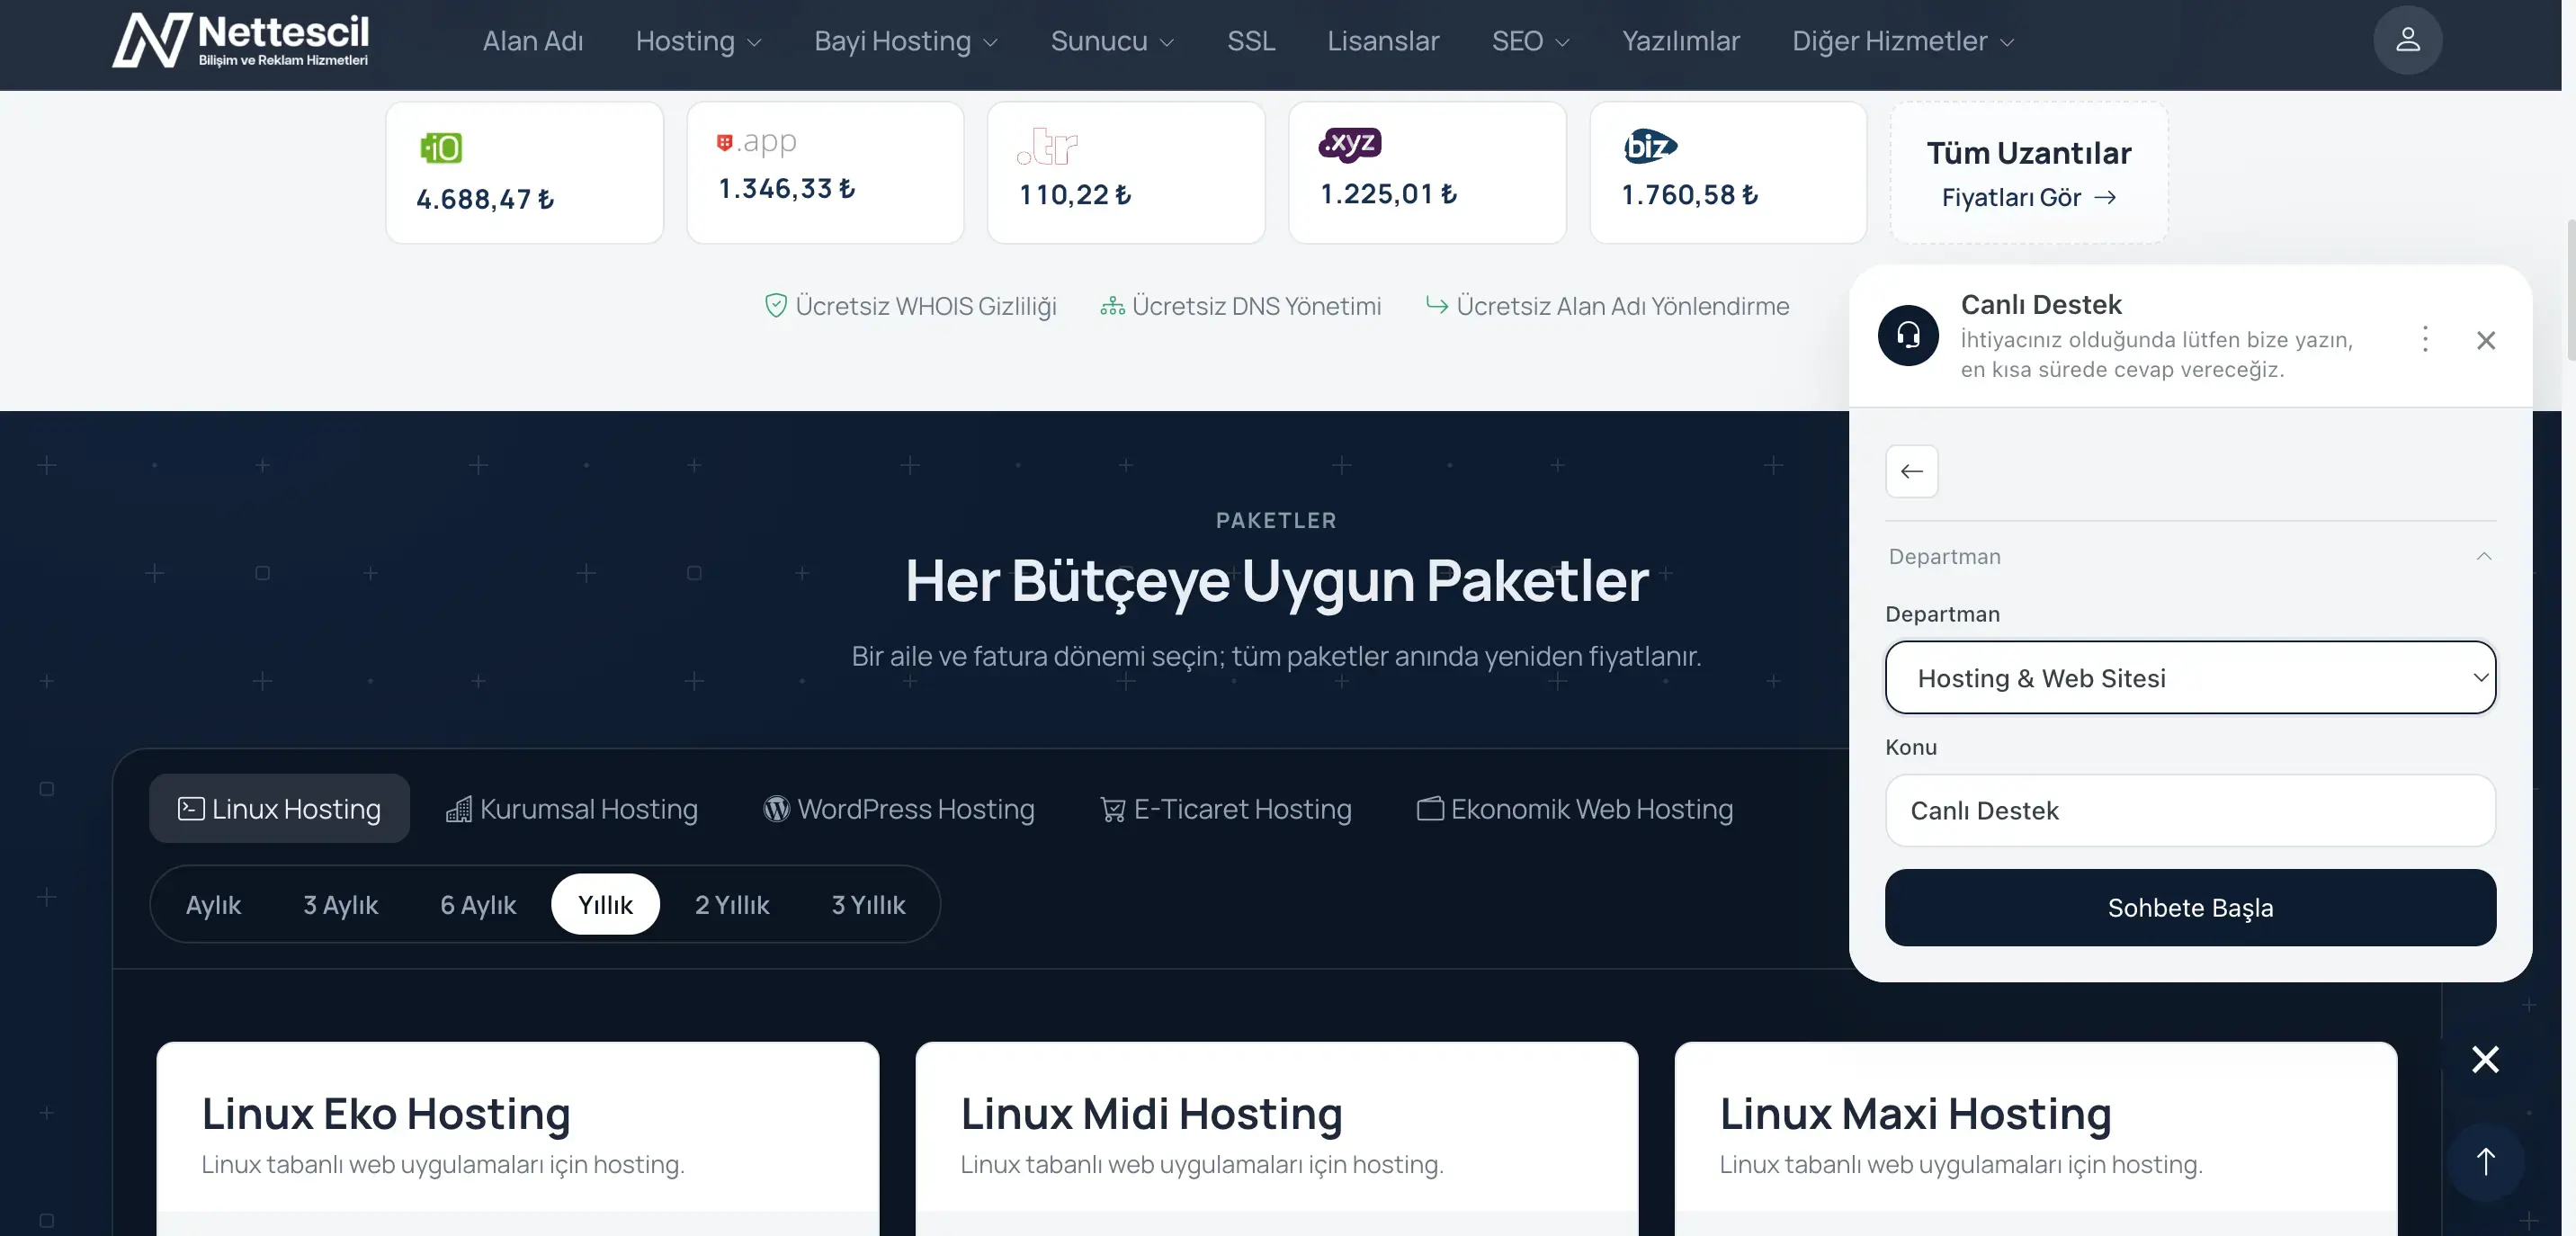Switch to the Ekonomik Web Hosting tab
This screenshot has height=1236, width=2576.
1574,808
